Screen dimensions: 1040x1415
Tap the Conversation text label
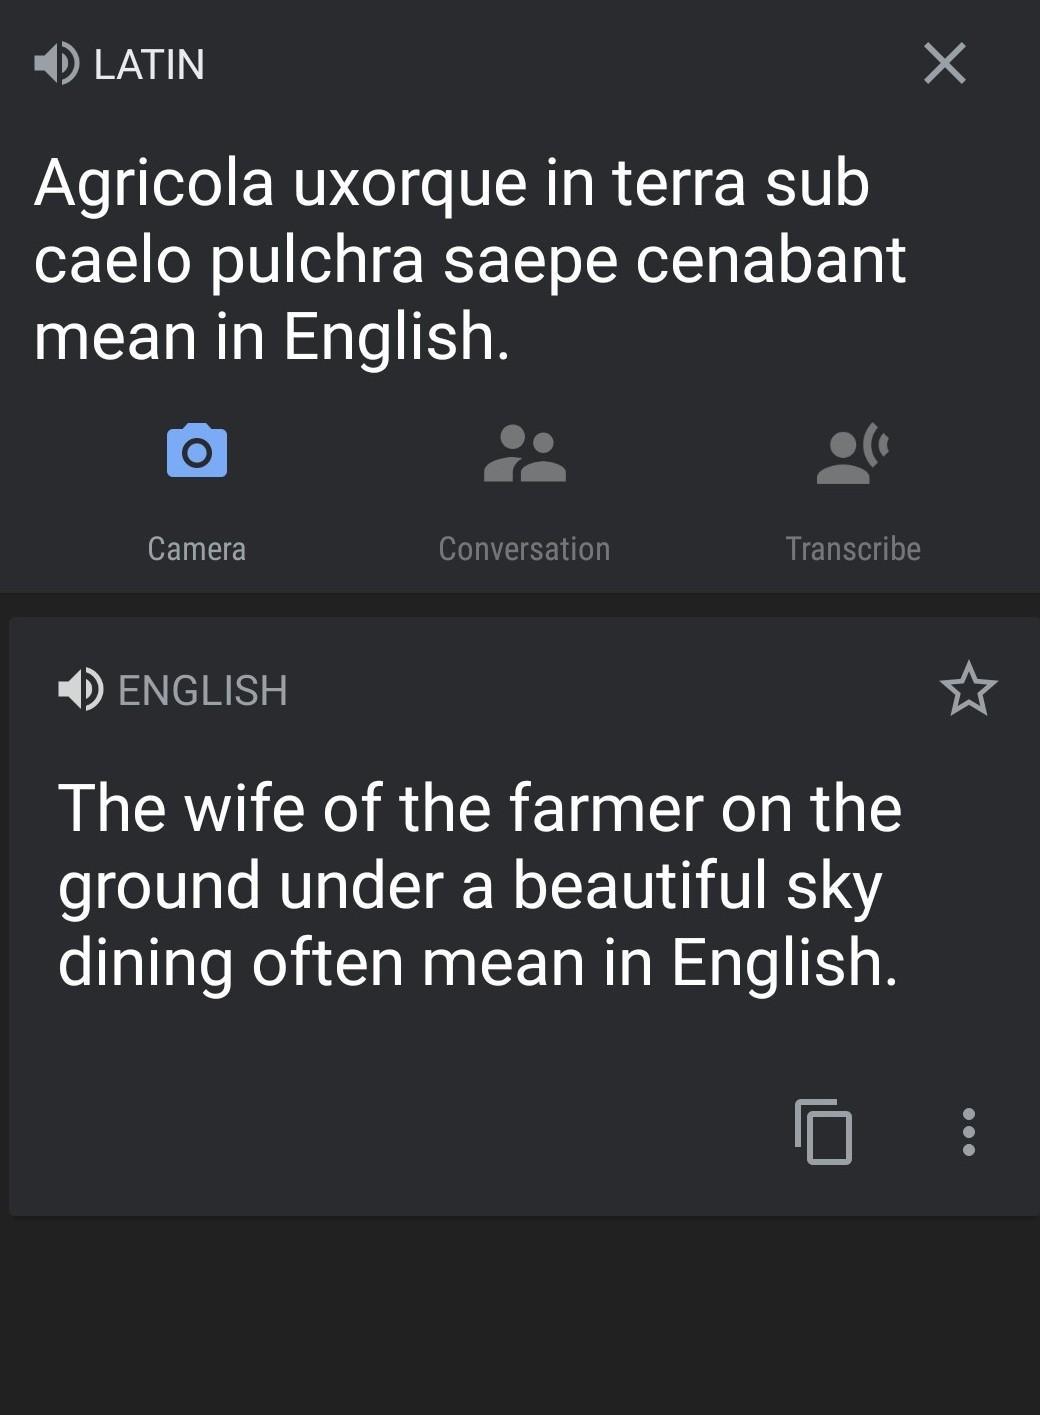[524, 548]
